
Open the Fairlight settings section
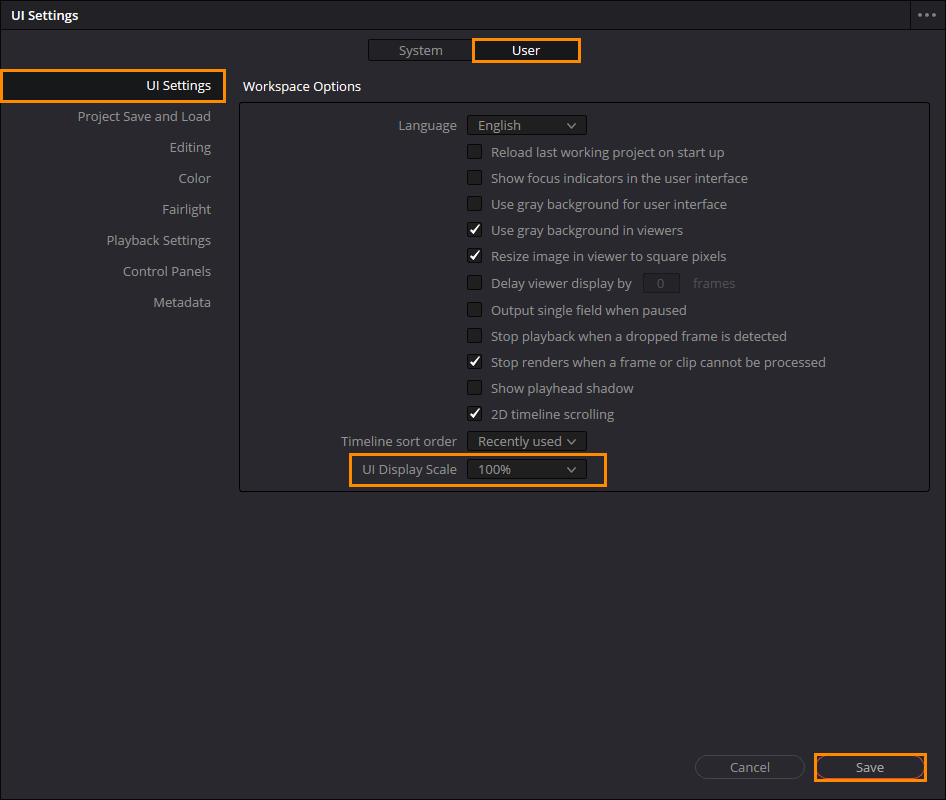[186, 209]
